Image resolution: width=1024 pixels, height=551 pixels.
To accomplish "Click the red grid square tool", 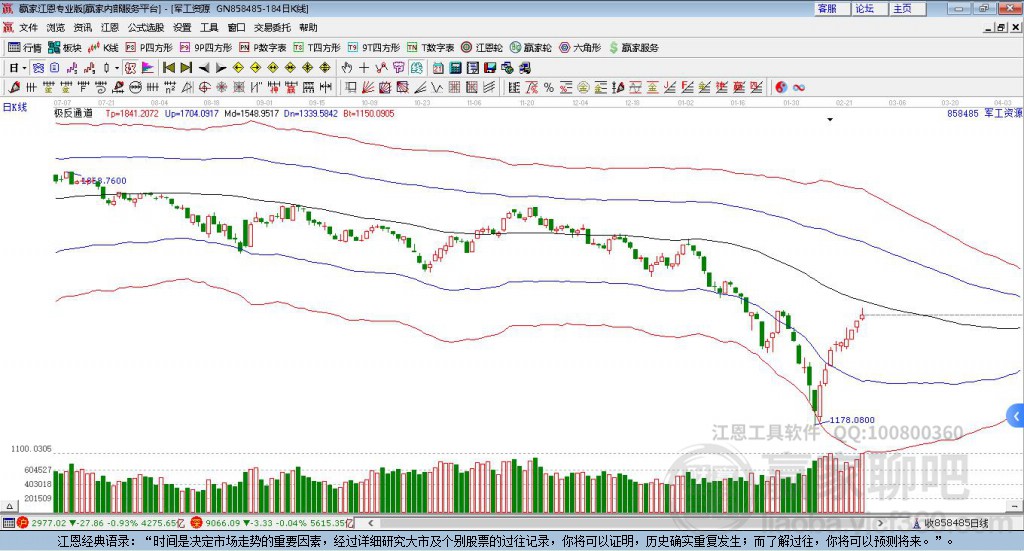I will [455, 87].
